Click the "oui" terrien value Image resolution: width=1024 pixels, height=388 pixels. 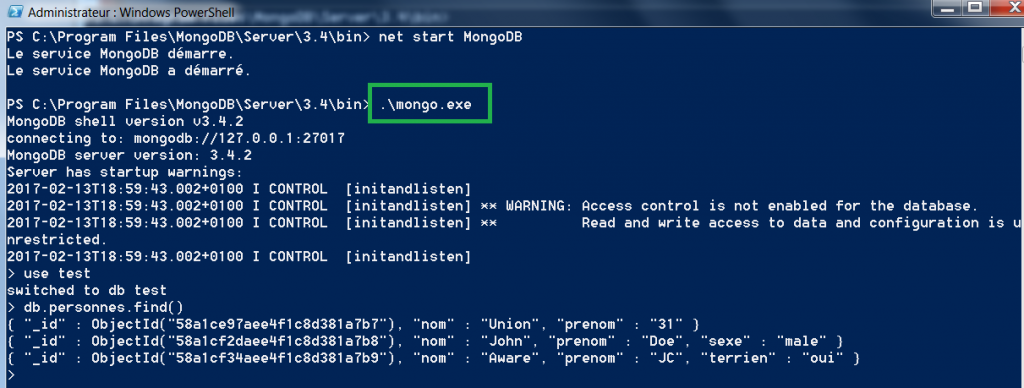point(827,358)
